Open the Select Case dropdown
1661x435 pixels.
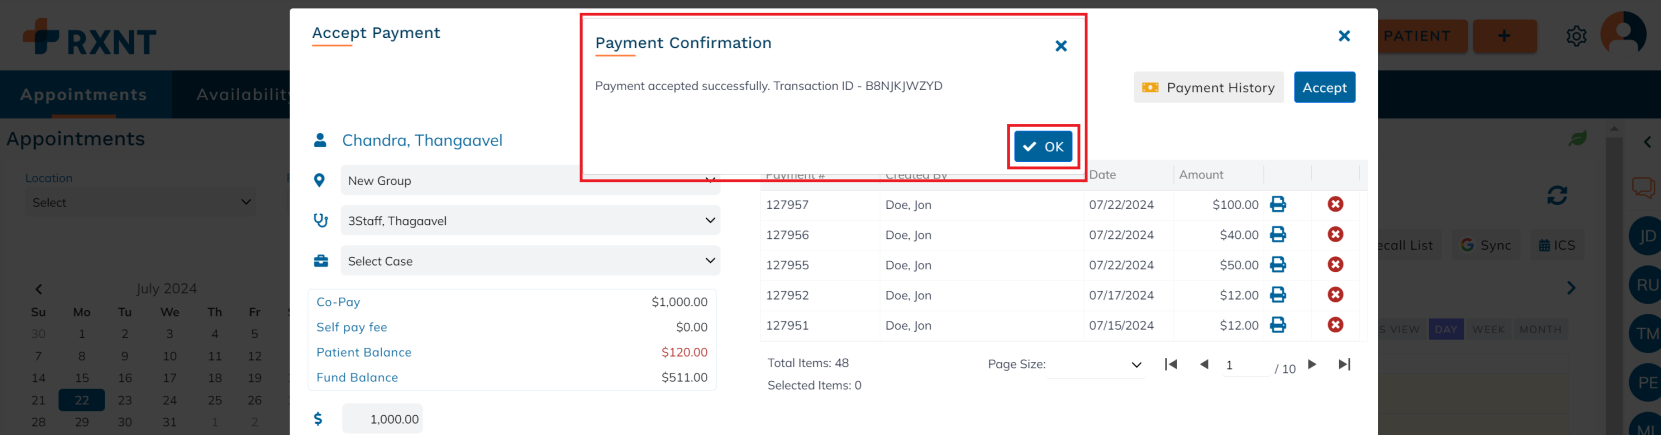point(530,261)
